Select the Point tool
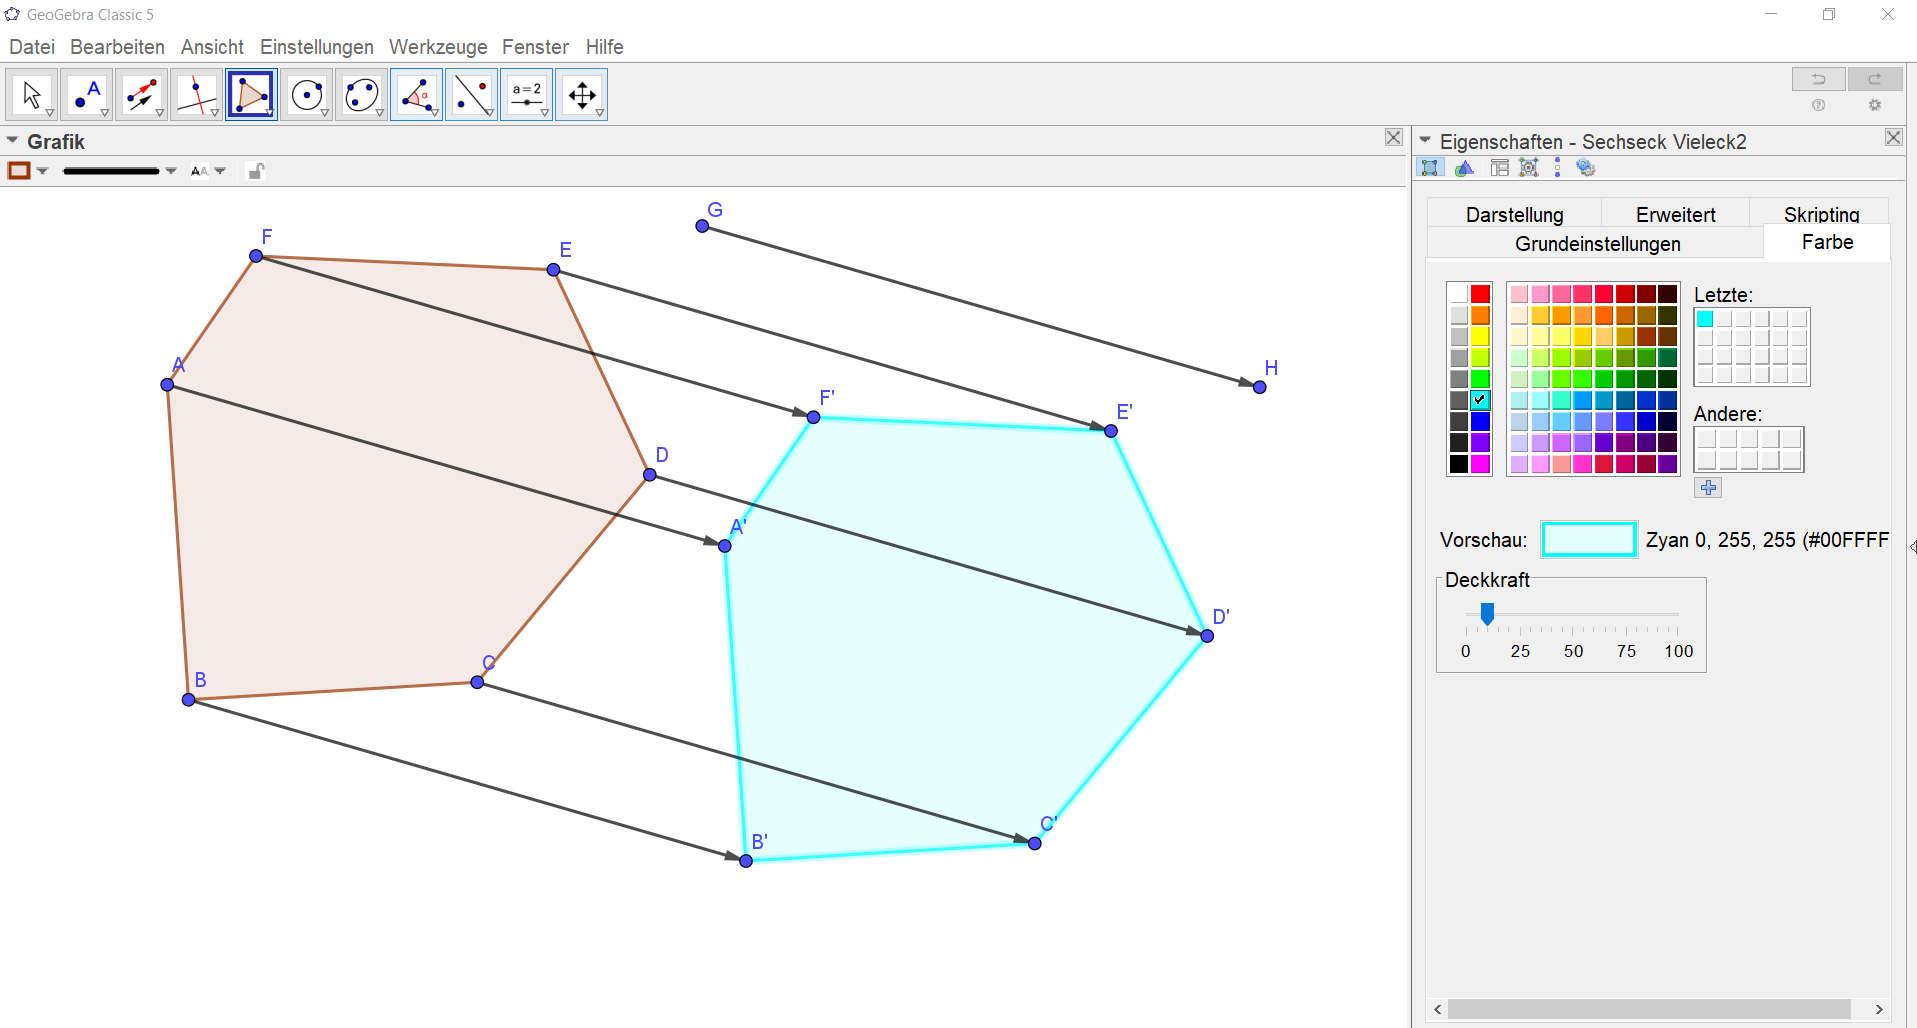Image resolution: width=1917 pixels, height=1028 pixels. click(x=87, y=95)
